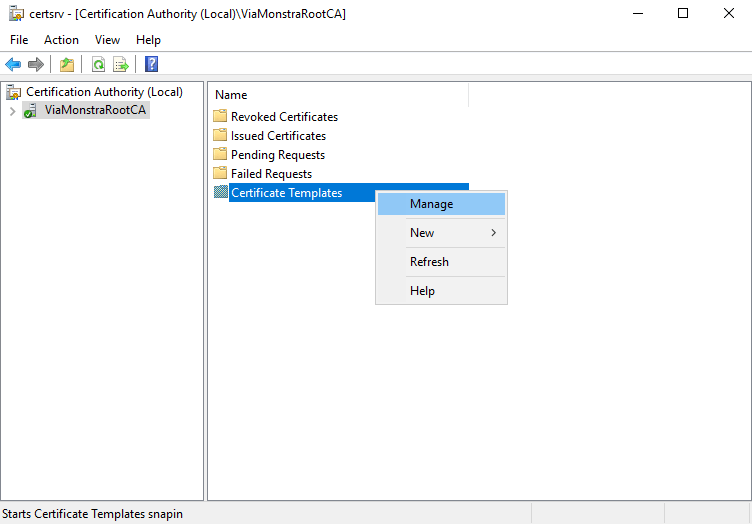Select the Issued Certificates folder icon
The height and width of the screenshot is (524, 752).
tap(221, 136)
